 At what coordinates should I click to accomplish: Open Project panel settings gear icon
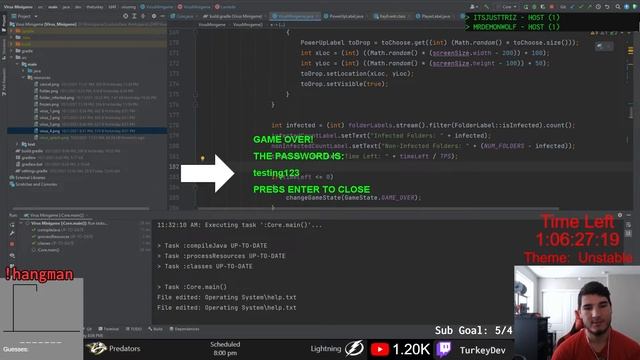tap(154, 16)
